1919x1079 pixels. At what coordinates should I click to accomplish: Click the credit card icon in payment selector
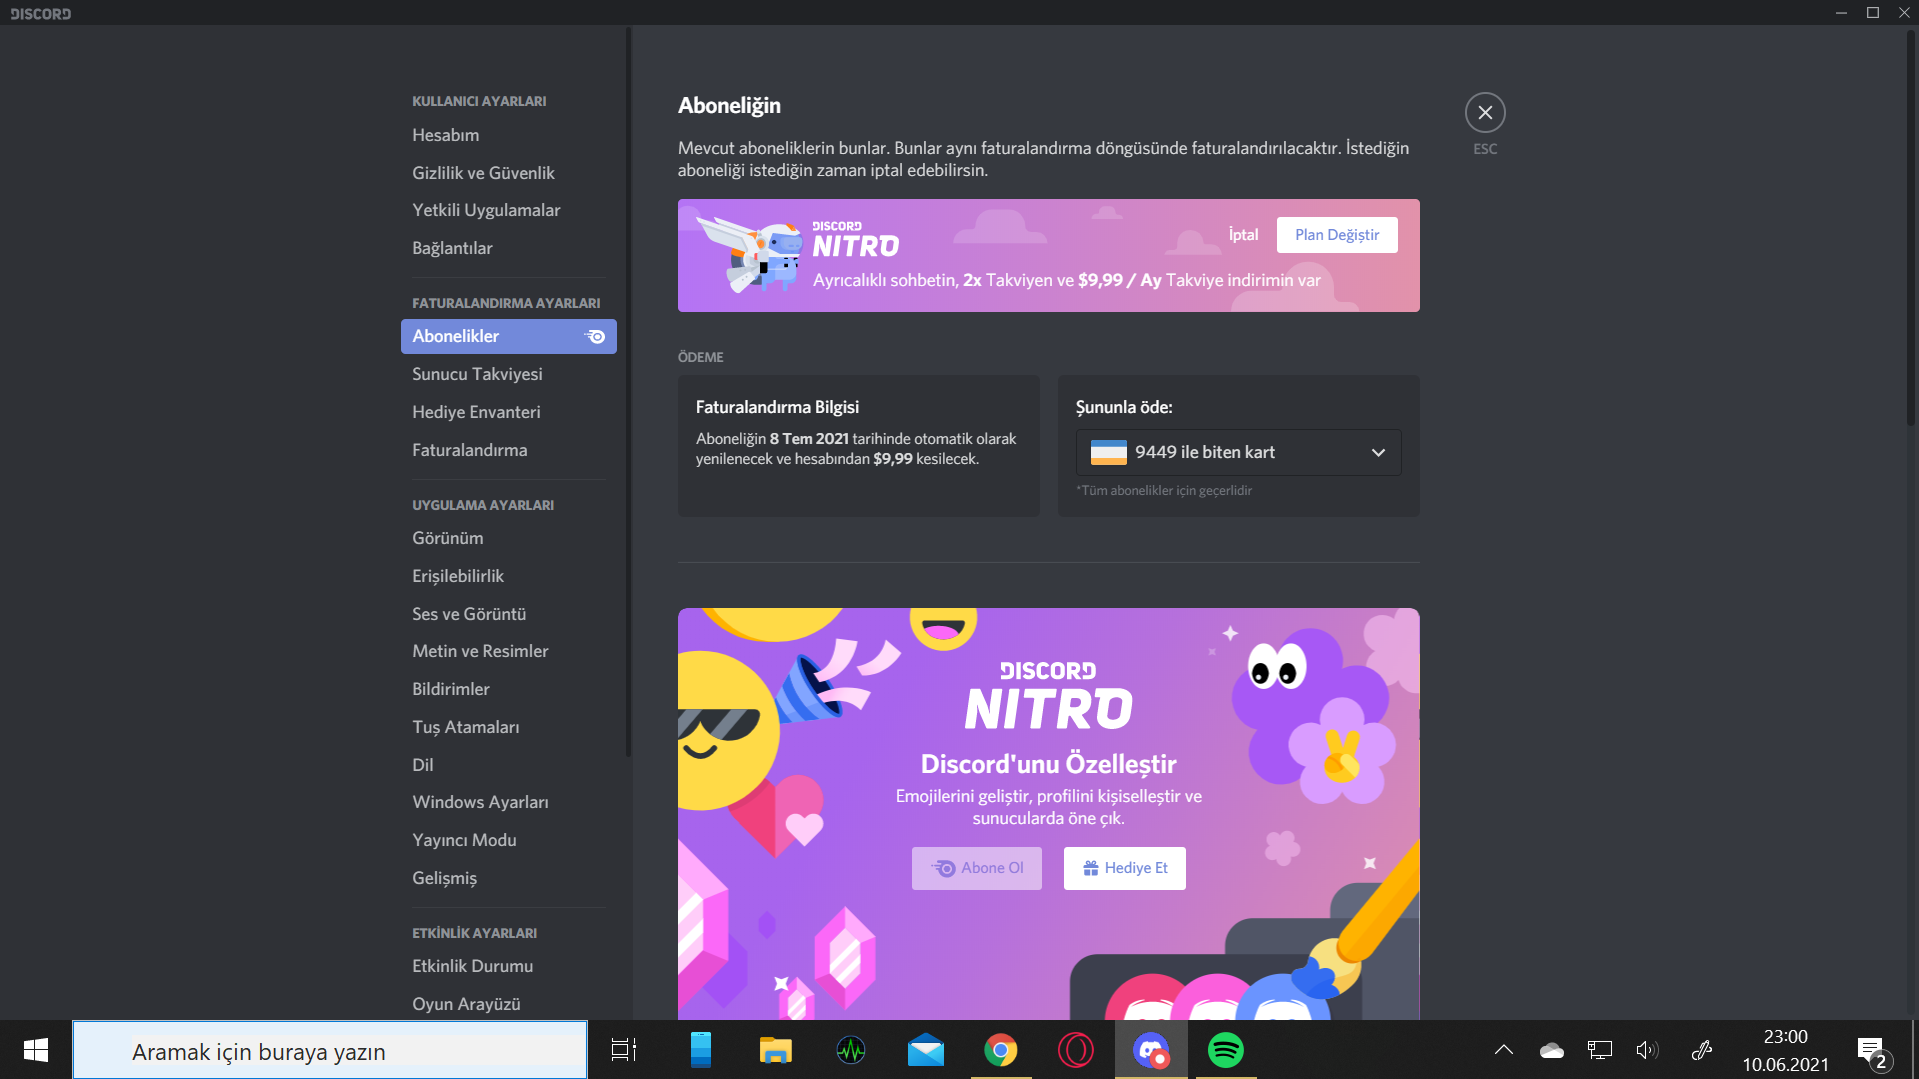pyautogui.click(x=1108, y=452)
